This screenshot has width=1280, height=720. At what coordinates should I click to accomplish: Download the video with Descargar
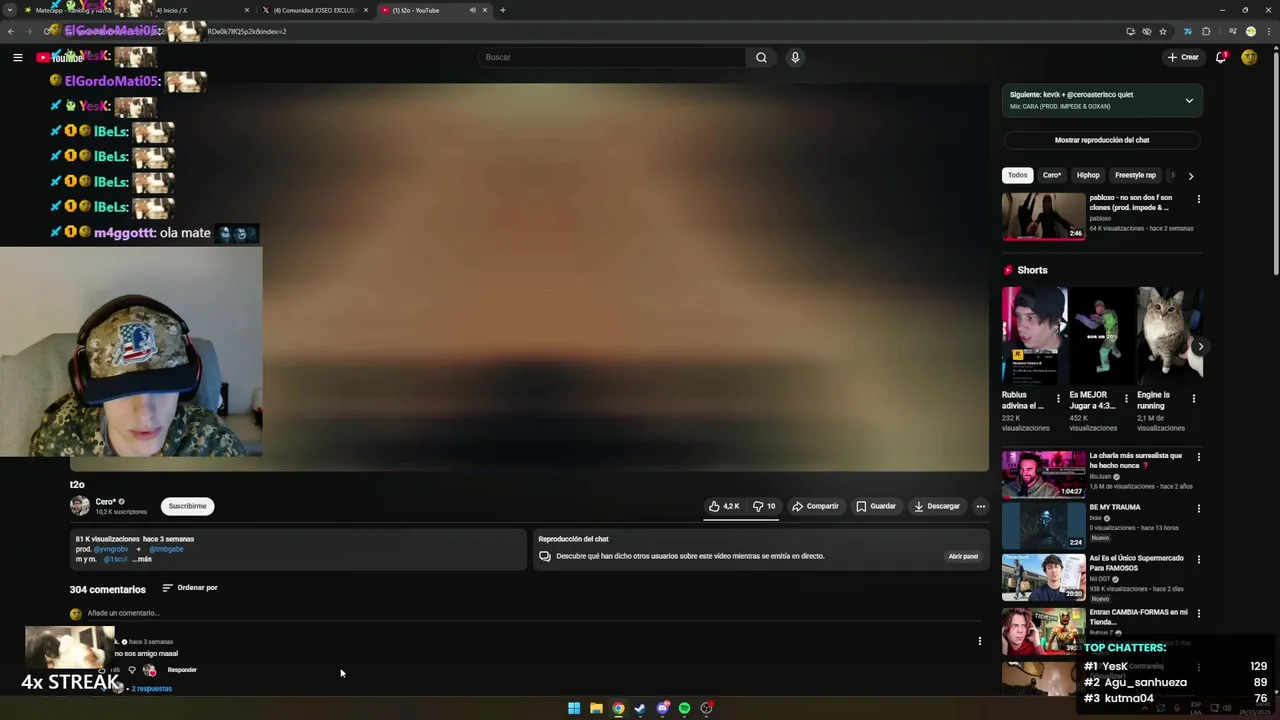936,506
